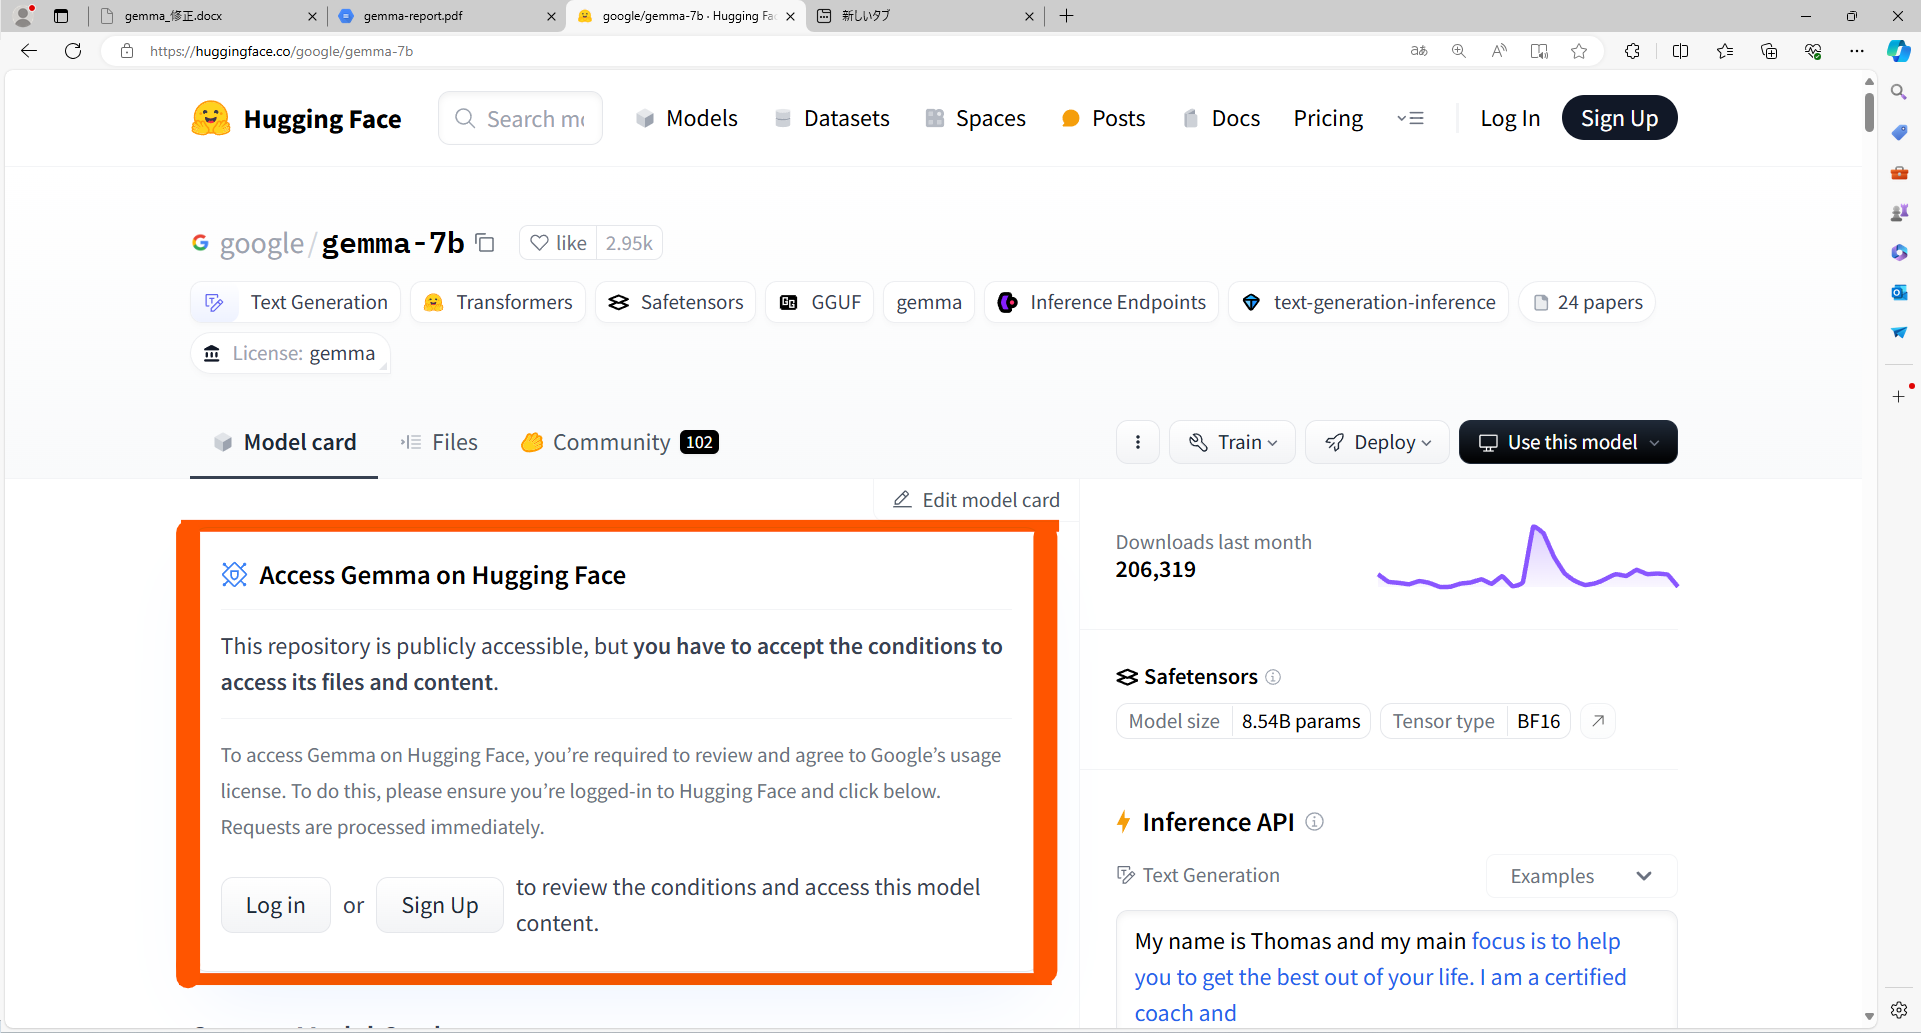Image resolution: width=1921 pixels, height=1033 pixels.
Task: Expand the Use this model menu
Action: click(1567, 442)
